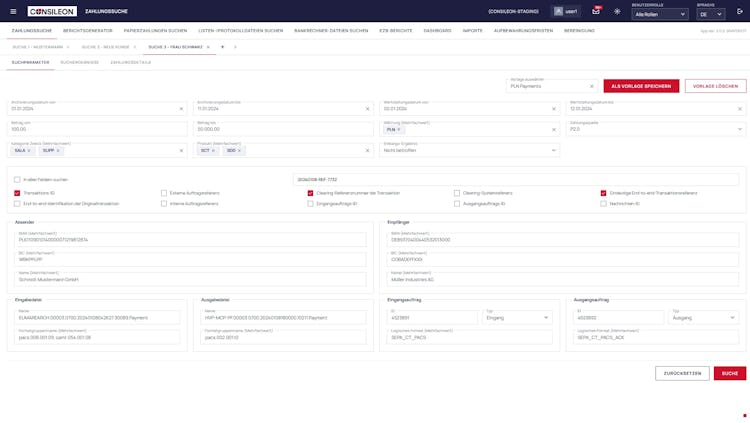Clear all Produkt selections

[367, 151]
